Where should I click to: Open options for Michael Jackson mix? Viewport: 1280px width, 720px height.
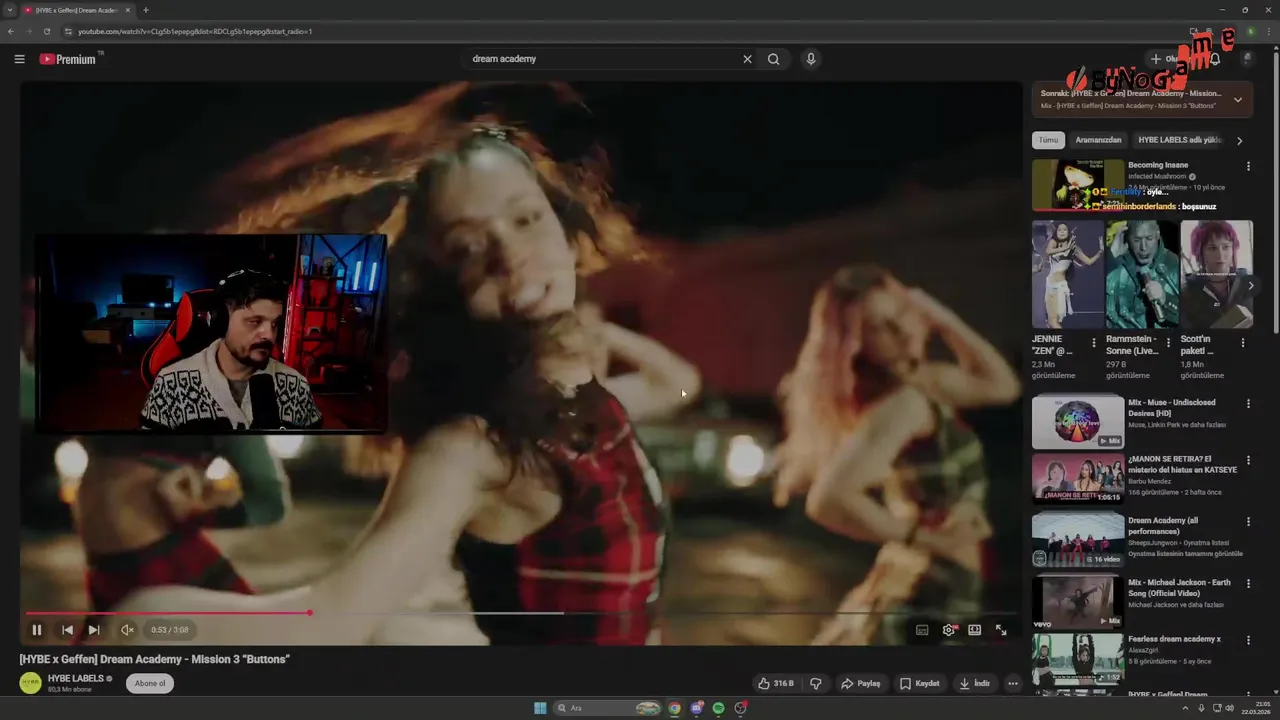click(x=1248, y=584)
